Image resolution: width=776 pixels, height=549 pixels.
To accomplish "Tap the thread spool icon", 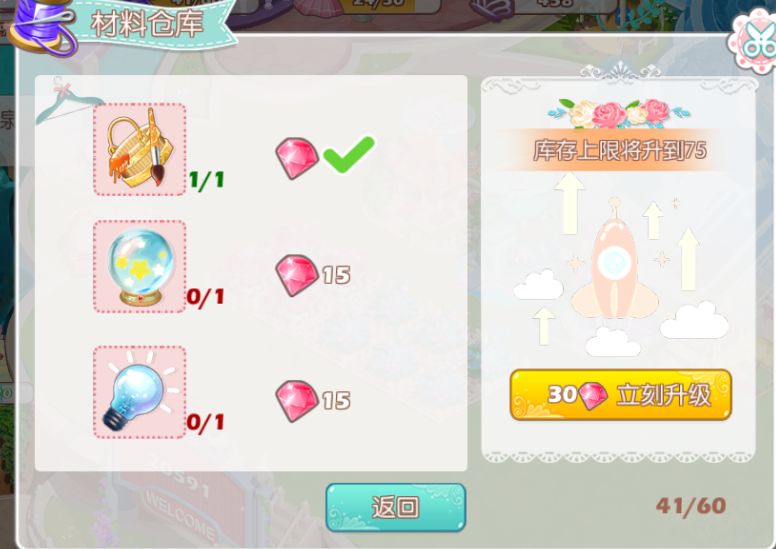I will tap(44, 26).
